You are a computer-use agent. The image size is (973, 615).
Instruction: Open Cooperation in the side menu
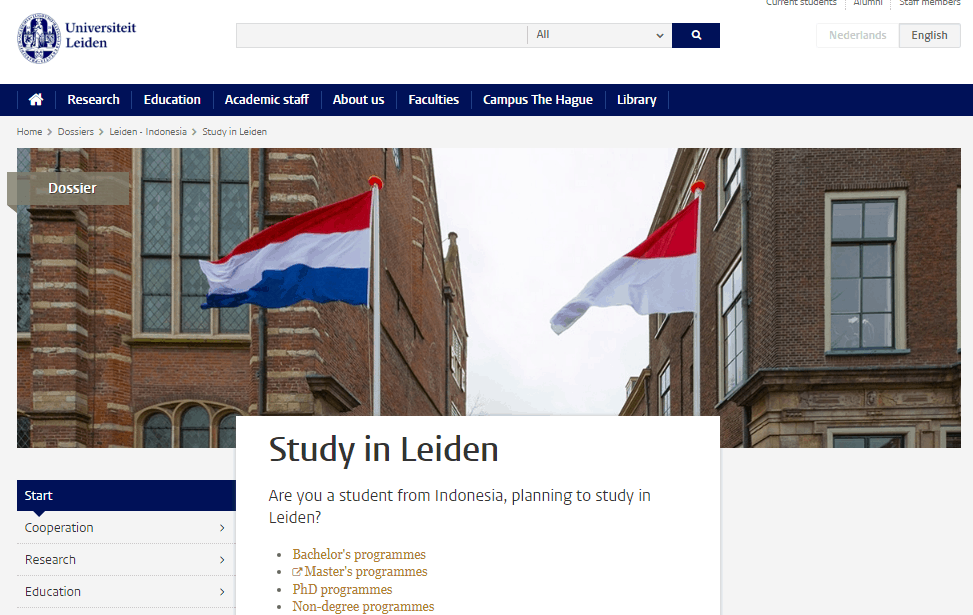pyautogui.click(x=59, y=527)
